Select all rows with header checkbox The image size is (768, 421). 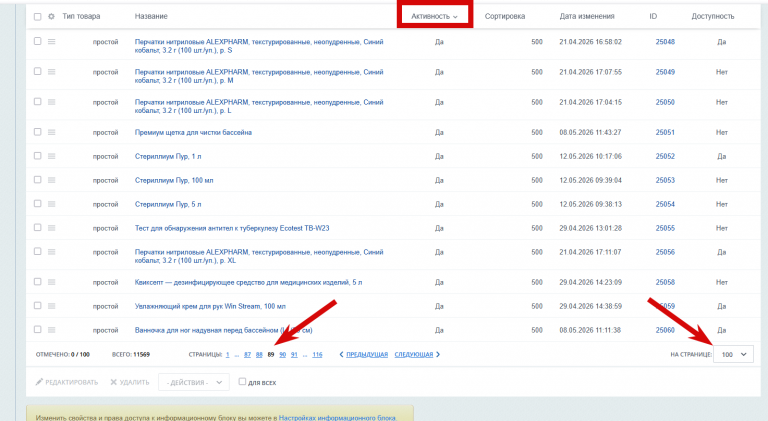tap(37, 17)
